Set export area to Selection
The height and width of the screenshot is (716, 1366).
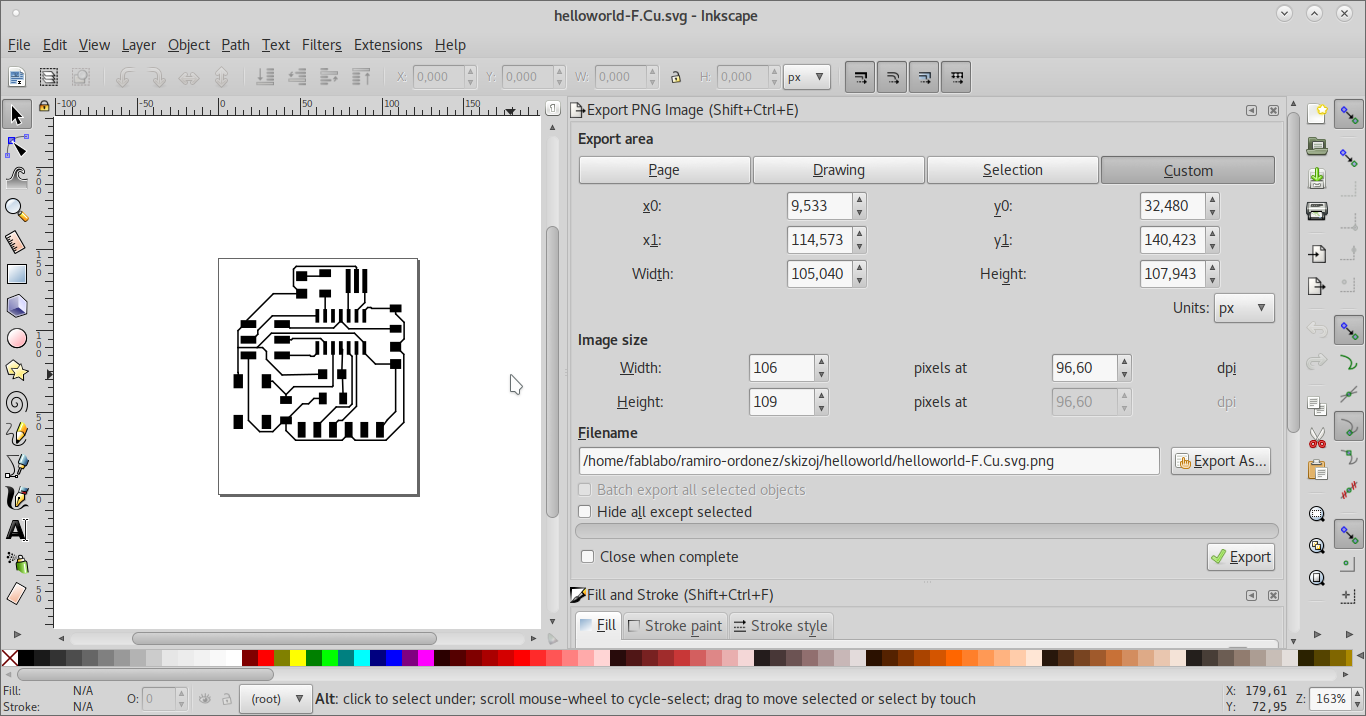pos(1012,170)
